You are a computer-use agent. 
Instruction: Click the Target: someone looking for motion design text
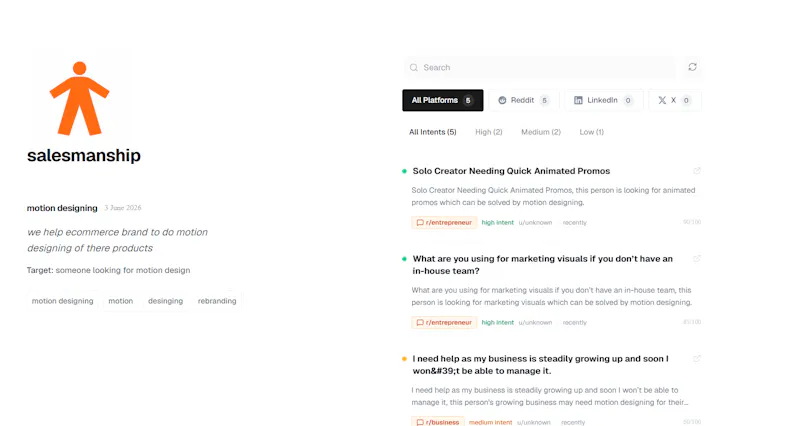(x=109, y=270)
